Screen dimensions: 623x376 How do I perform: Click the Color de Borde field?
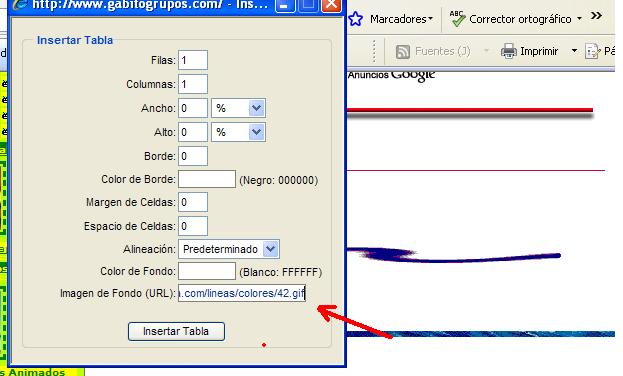click(207, 179)
